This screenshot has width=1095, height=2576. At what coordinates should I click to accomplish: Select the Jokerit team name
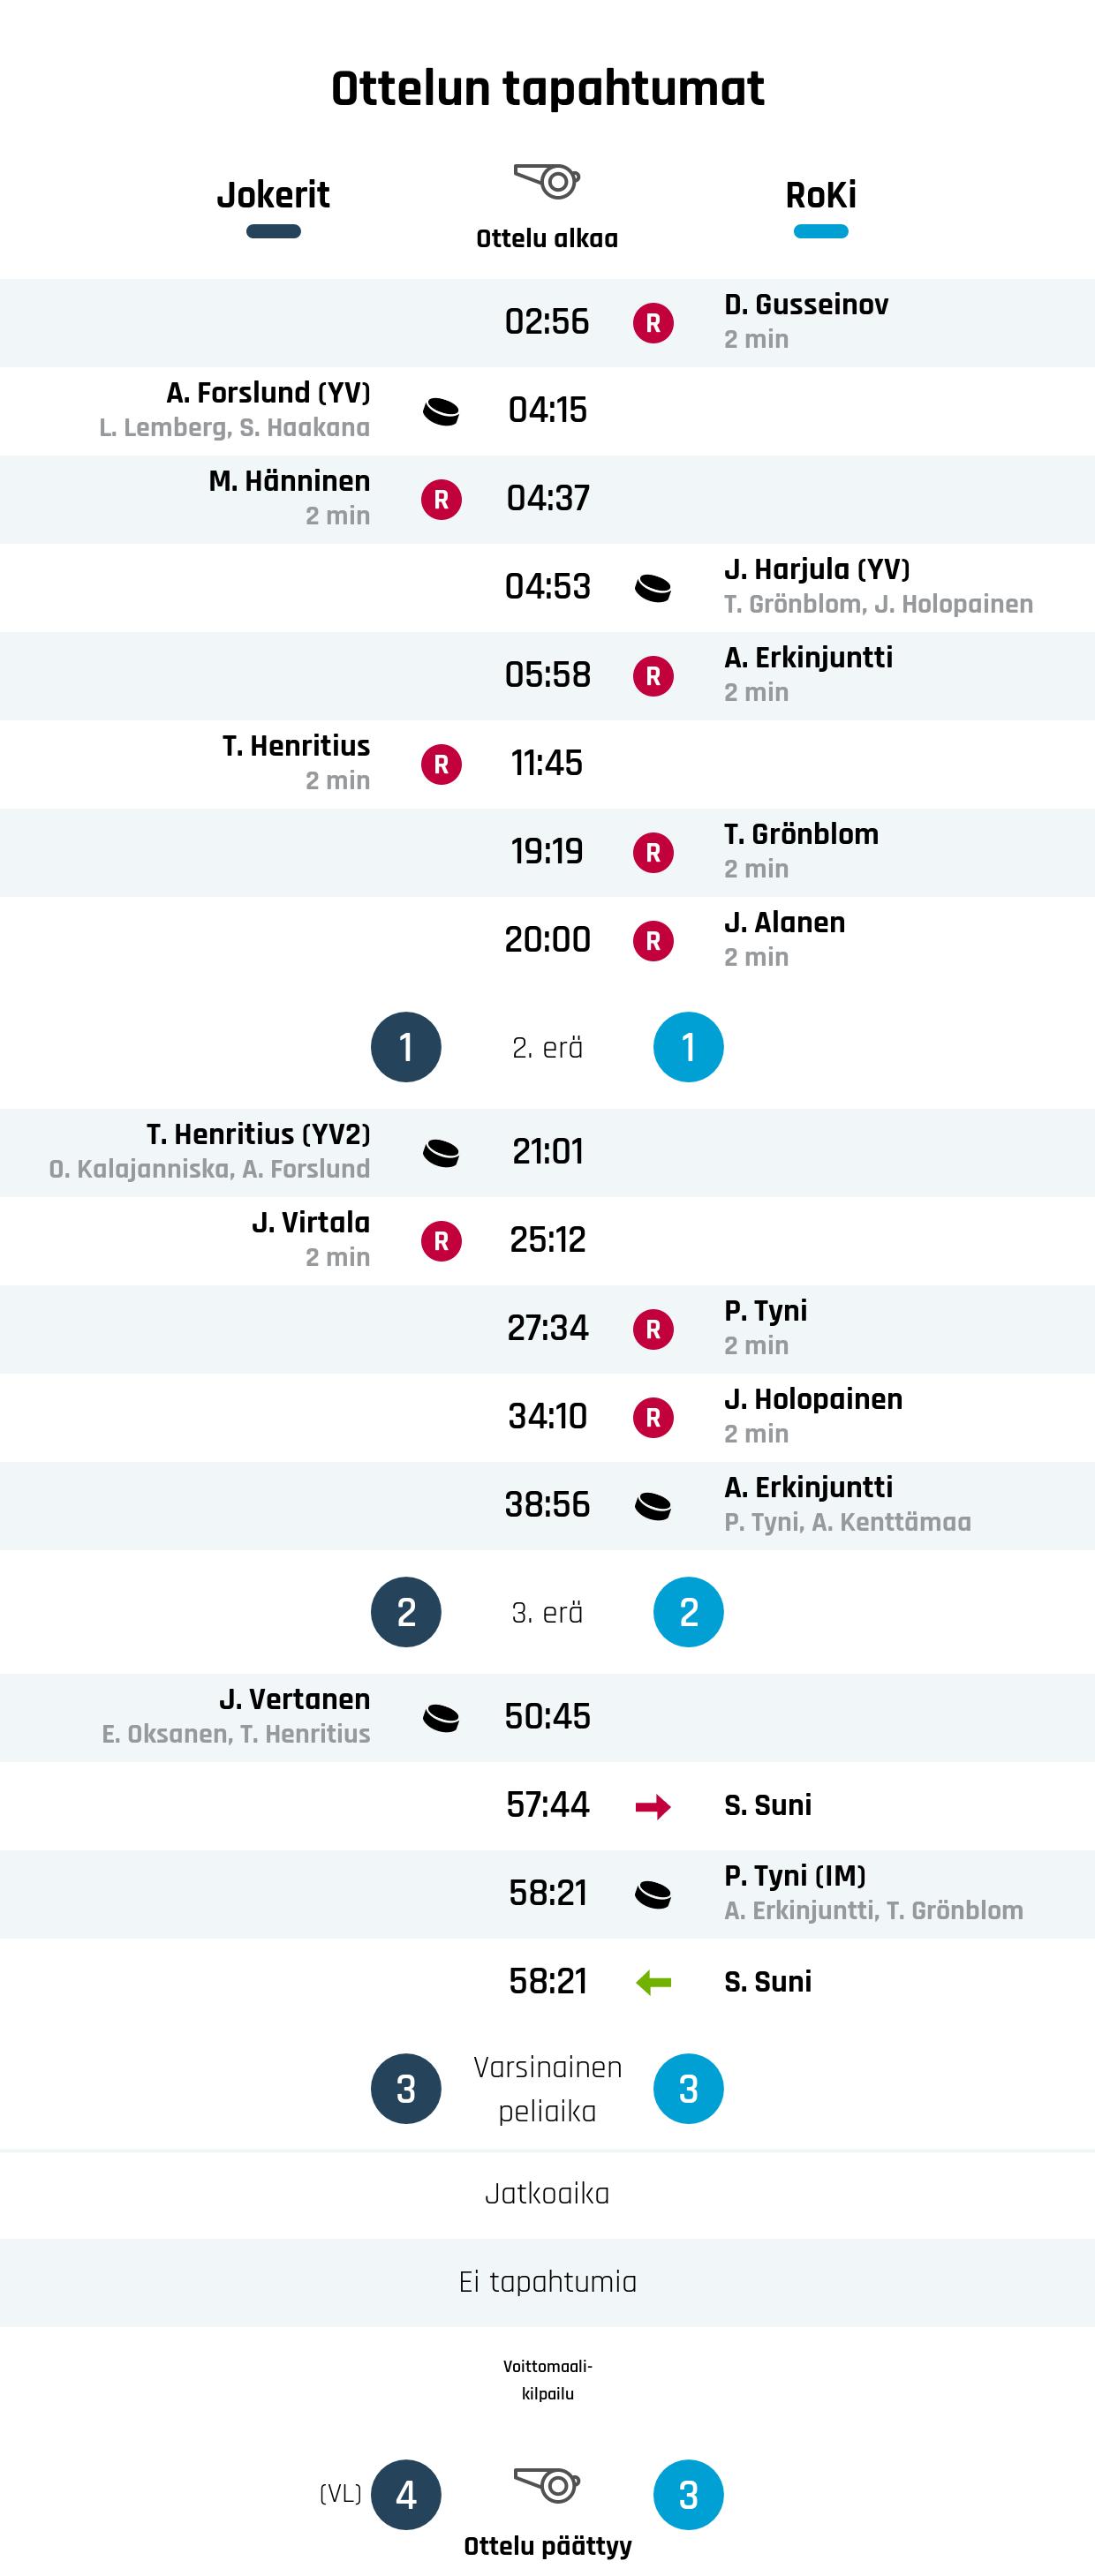273,195
